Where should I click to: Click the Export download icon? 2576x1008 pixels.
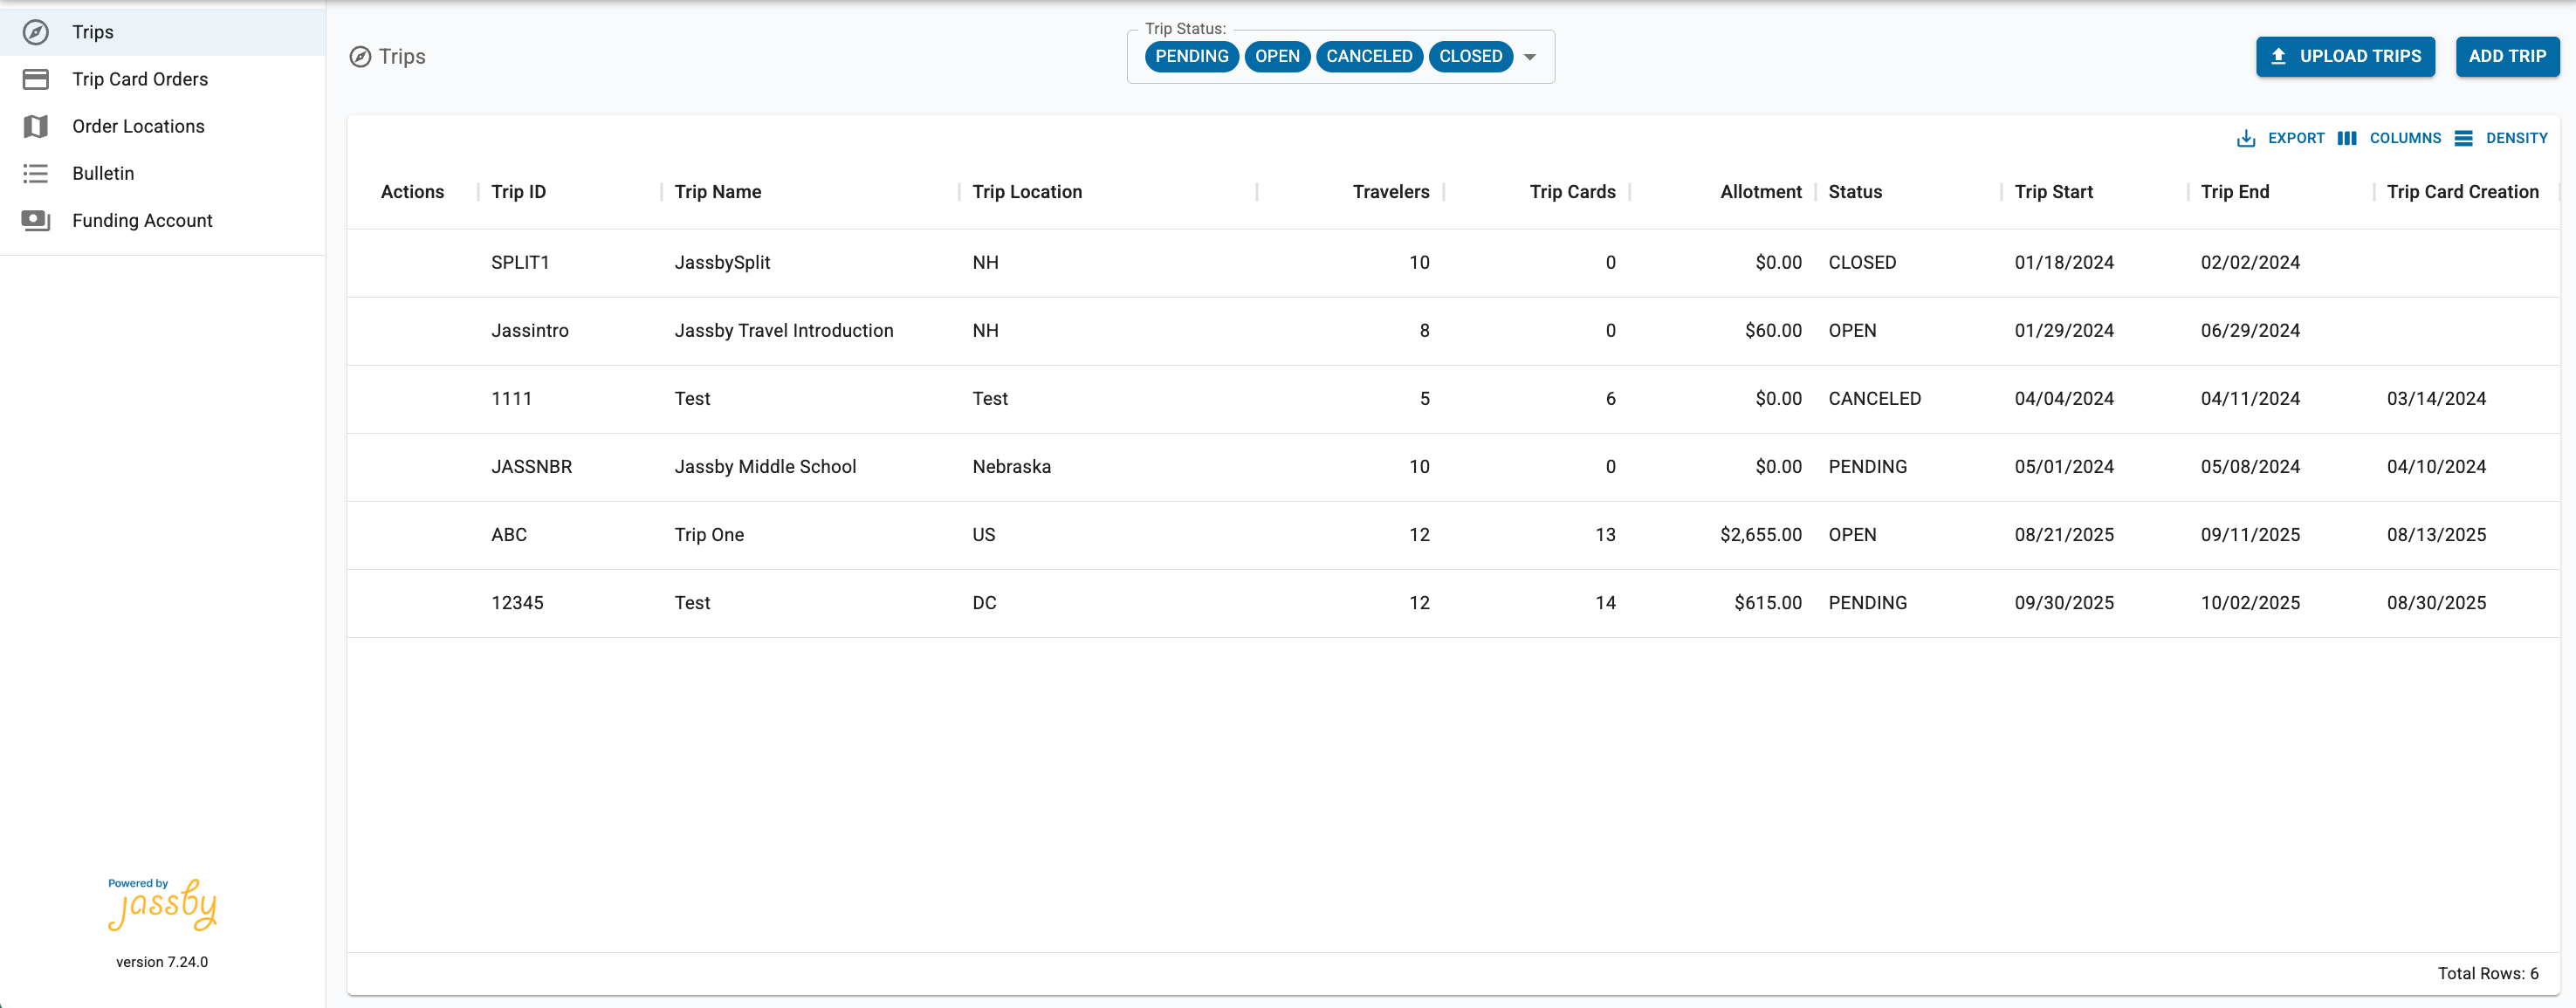pyautogui.click(x=2246, y=138)
